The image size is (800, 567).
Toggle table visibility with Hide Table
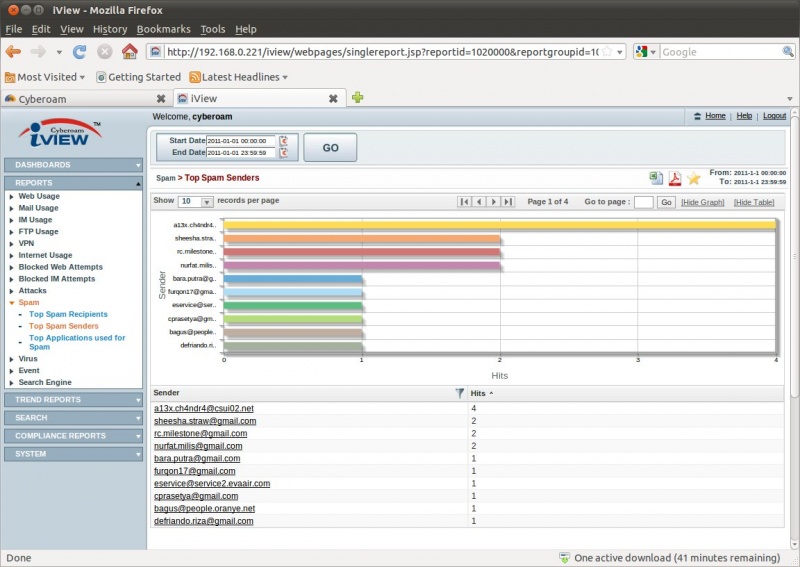753,202
